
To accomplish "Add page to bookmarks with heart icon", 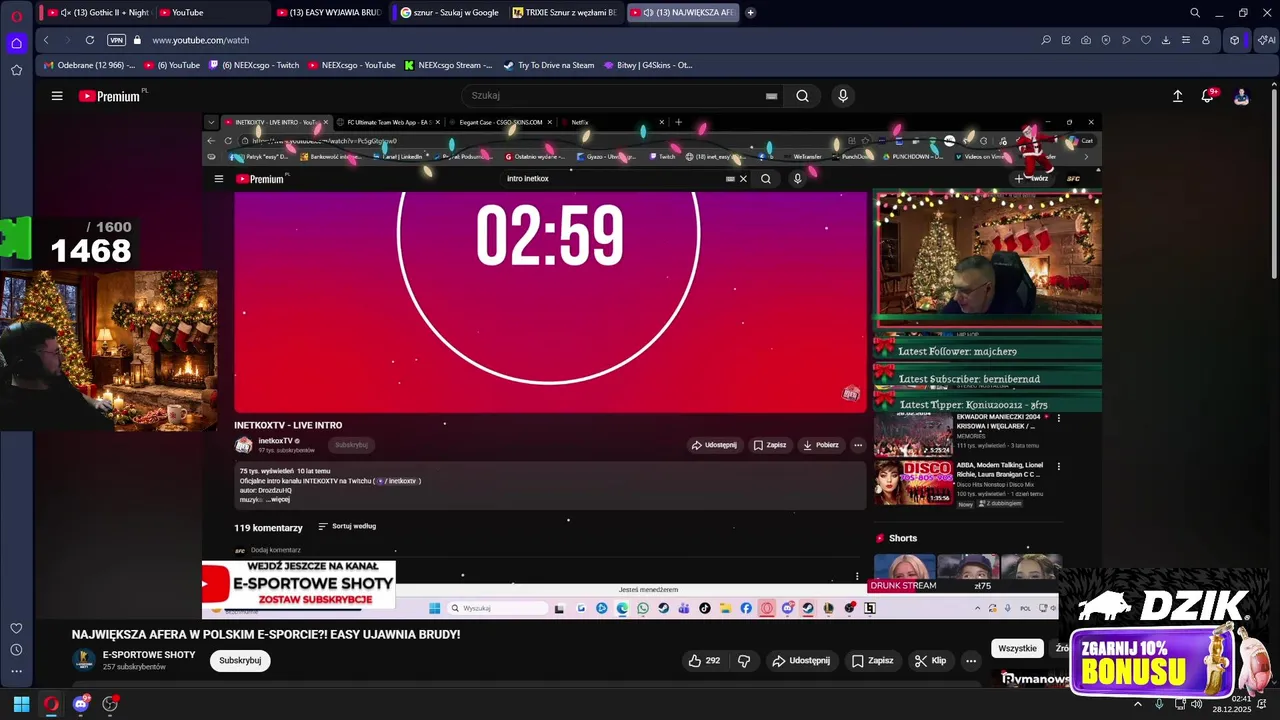I will point(1146,40).
